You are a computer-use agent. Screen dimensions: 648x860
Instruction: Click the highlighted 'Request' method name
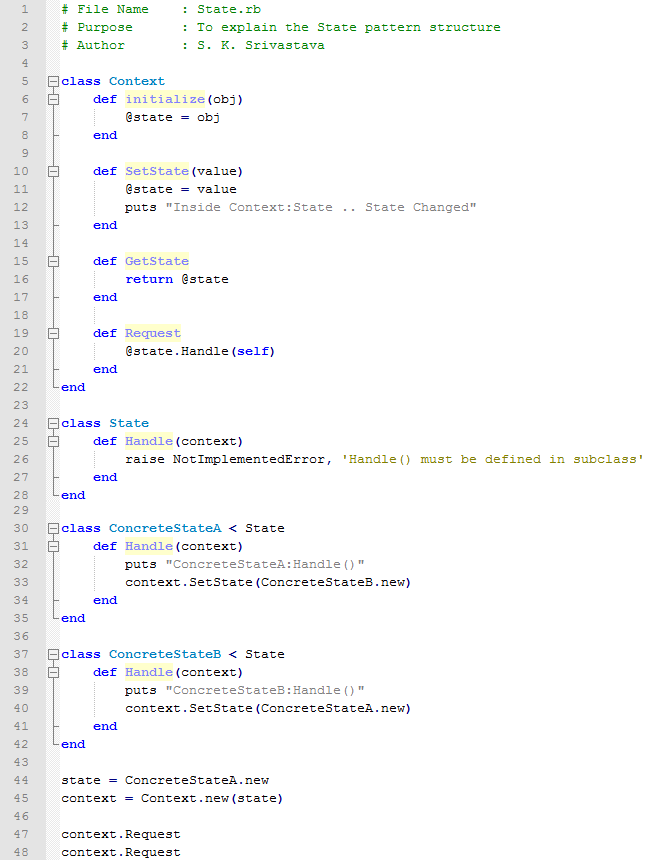coord(153,333)
